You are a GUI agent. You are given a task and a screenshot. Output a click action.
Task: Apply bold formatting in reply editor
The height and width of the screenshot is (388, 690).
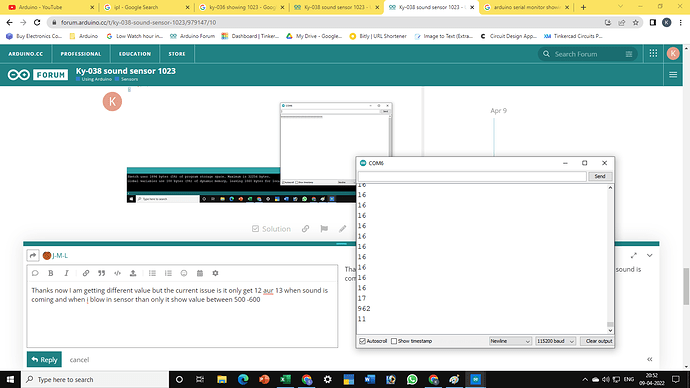[51, 273]
